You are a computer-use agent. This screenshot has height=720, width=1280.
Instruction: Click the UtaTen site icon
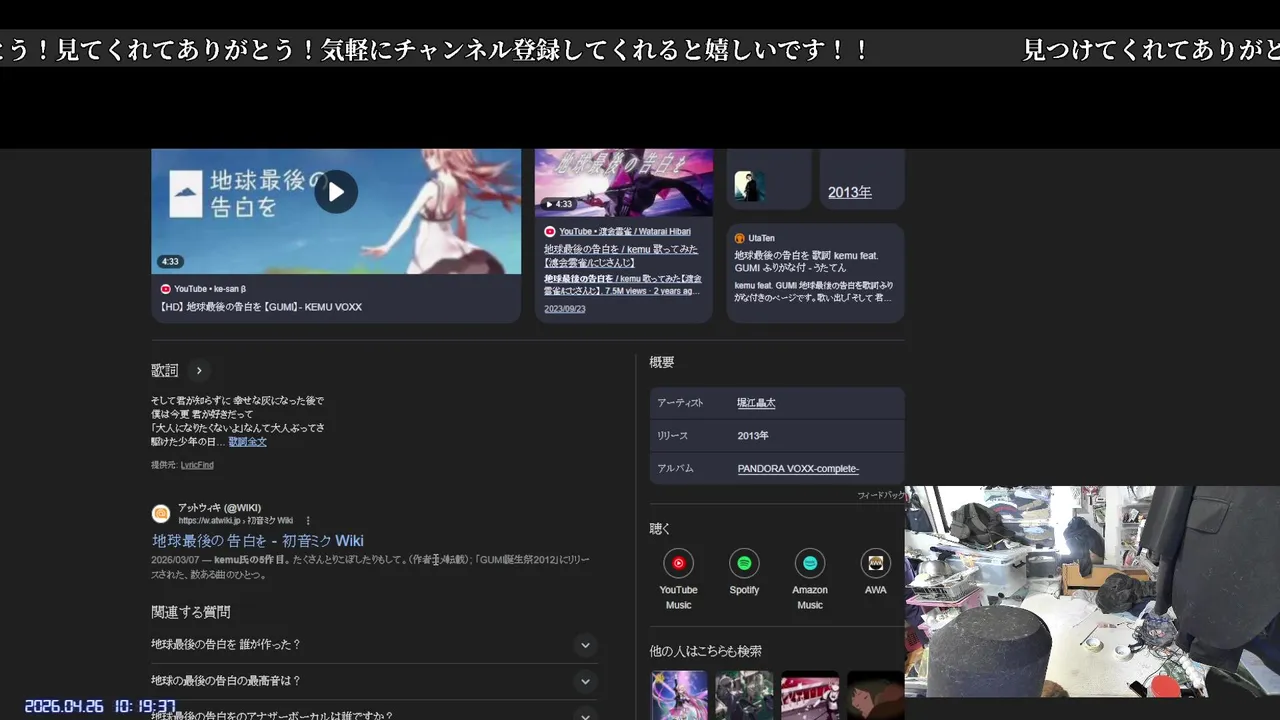[x=740, y=238]
